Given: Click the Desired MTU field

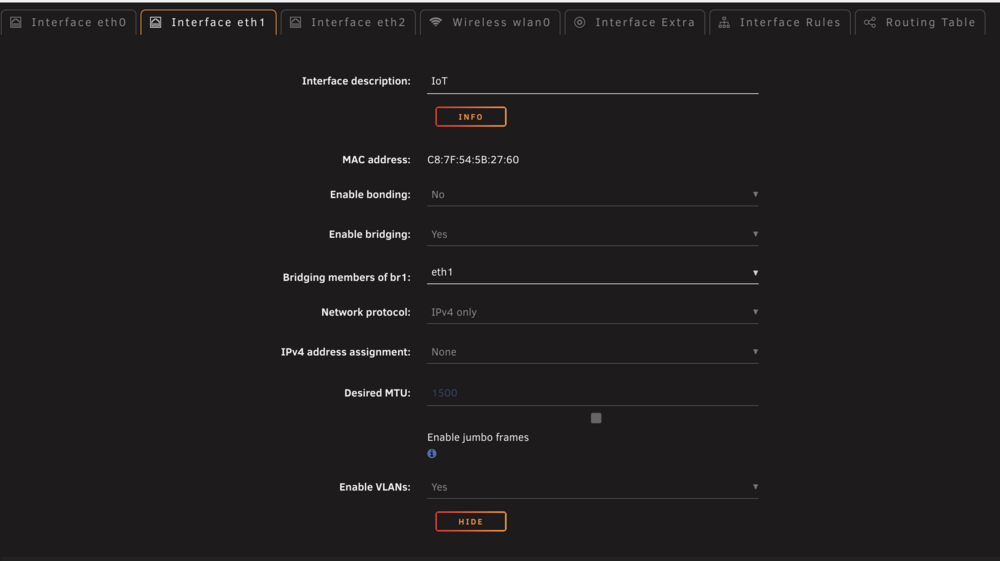Looking at the screenshot, I should pyautogui.click(x=592, y=393).
